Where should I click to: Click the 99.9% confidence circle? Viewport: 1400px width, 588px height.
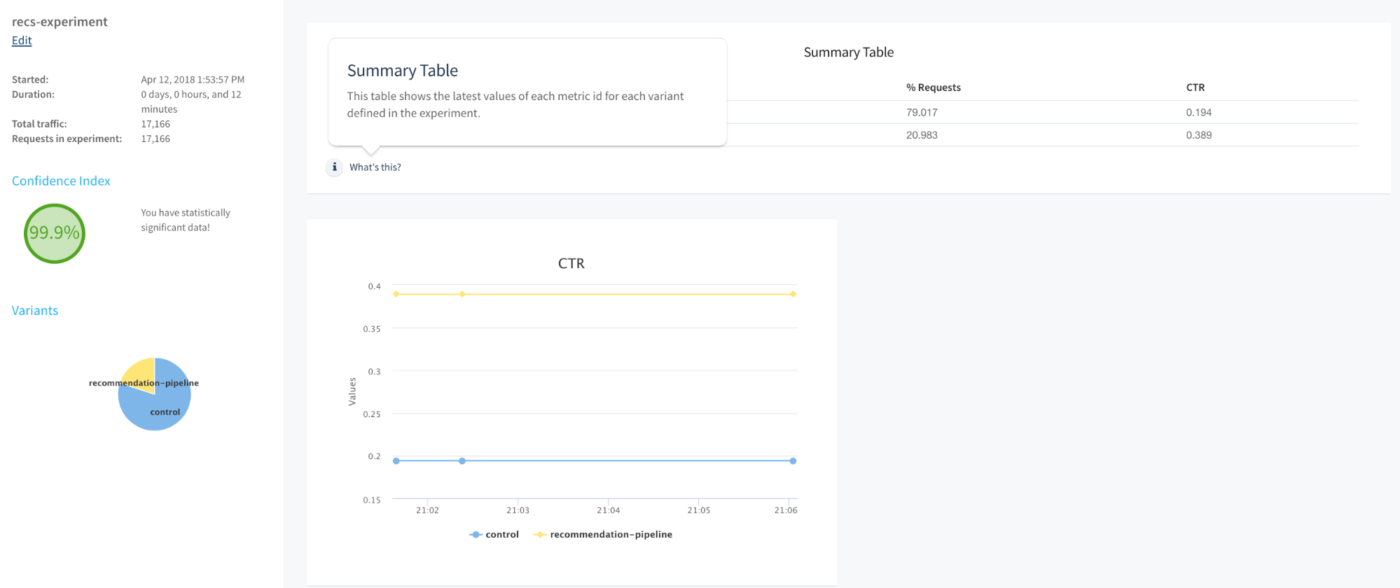[54, 233]
